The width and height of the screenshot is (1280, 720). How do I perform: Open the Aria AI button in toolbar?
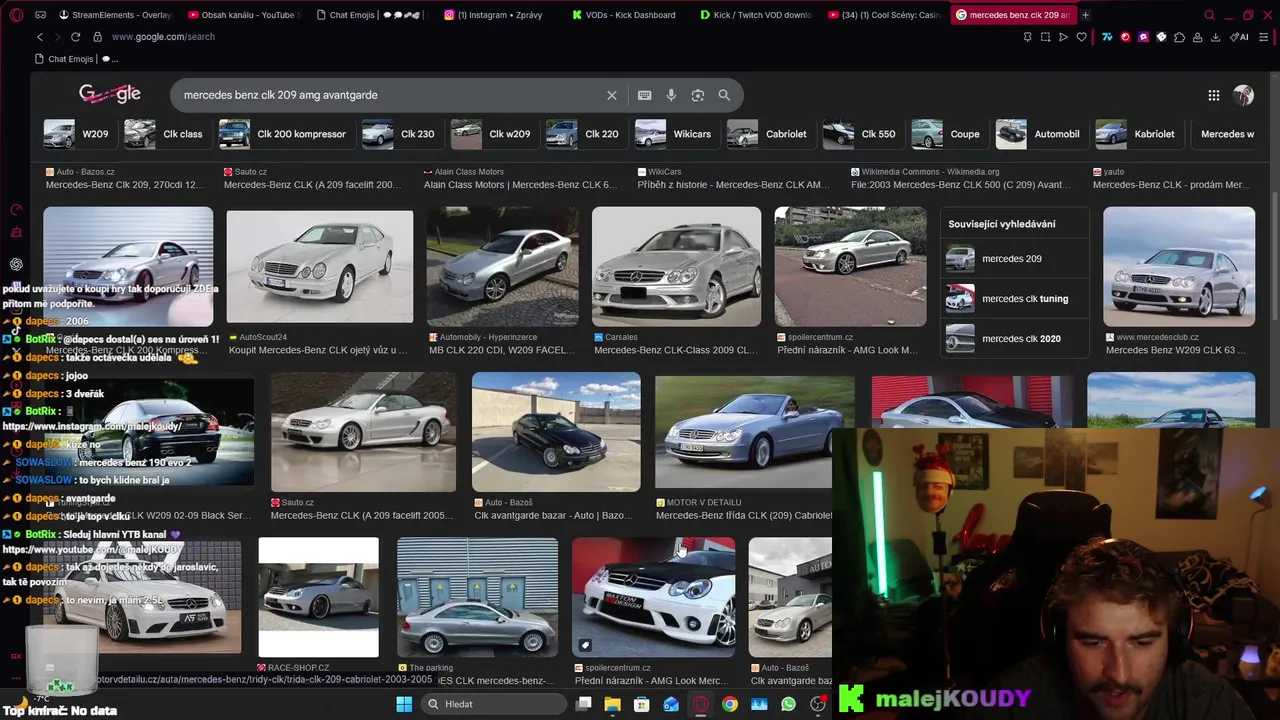(x=1239, y=37)
